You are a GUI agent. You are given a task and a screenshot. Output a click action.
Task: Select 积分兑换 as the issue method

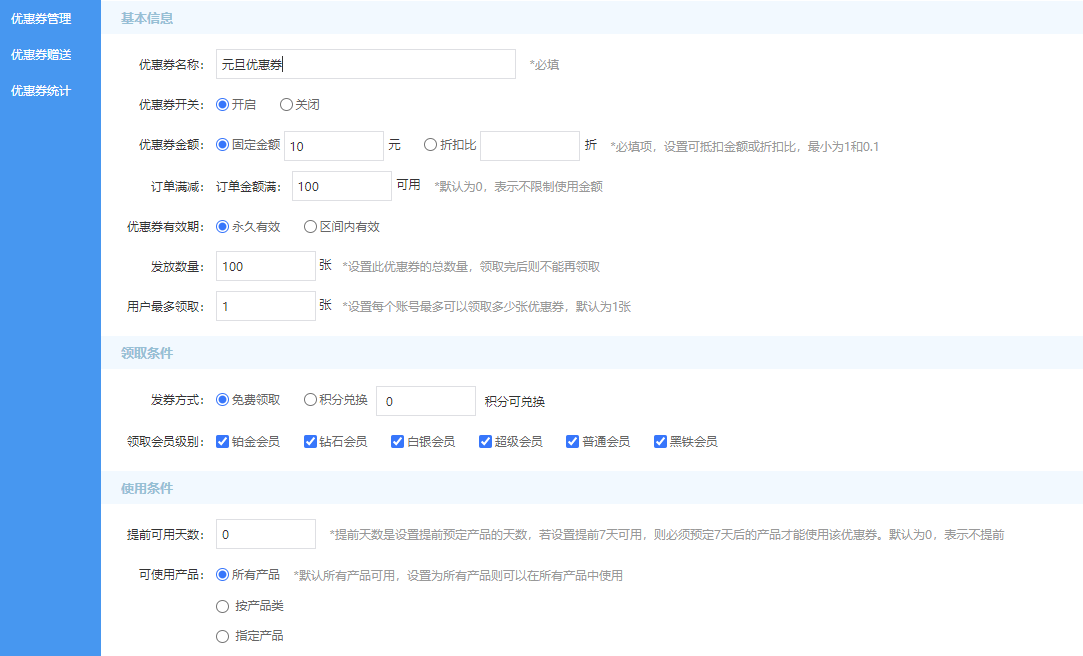(x=310, y=400)
